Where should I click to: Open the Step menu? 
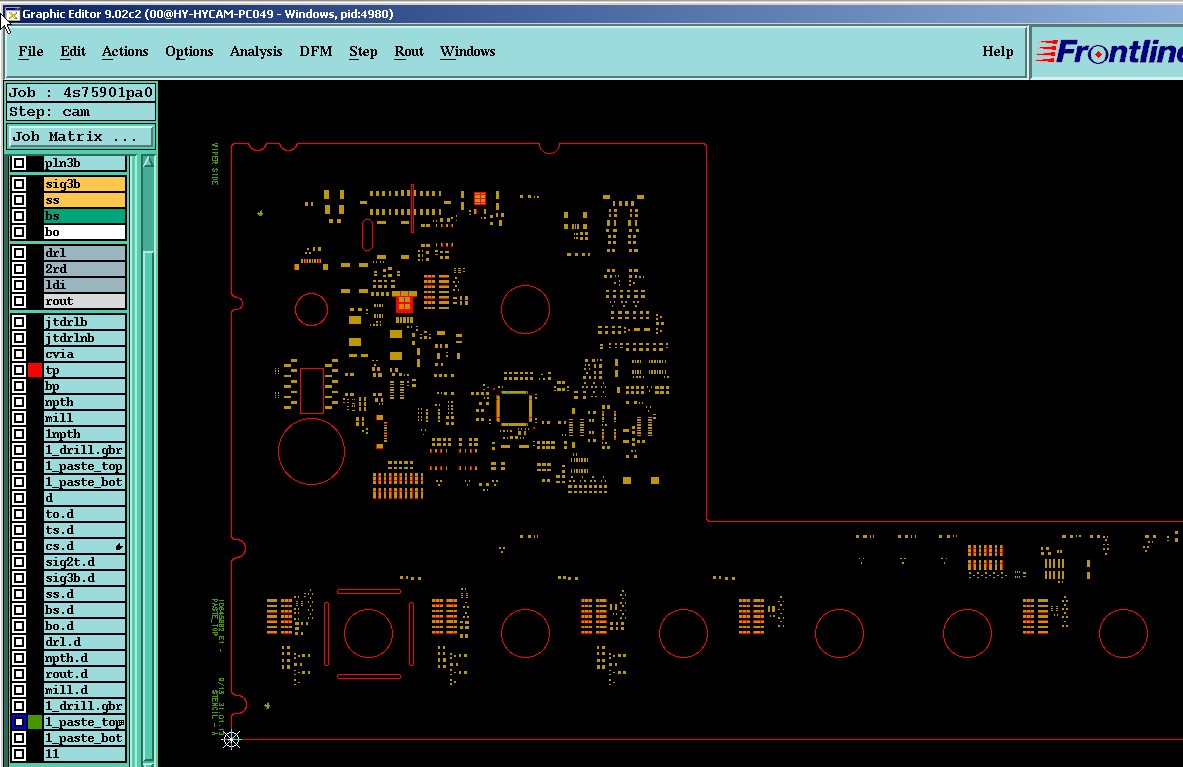363,51
